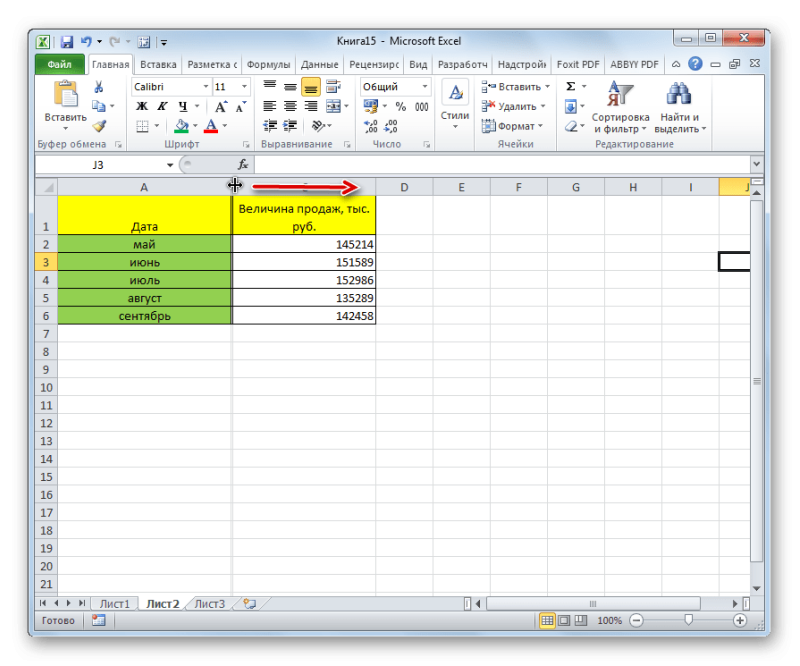
Task: Click the Удалить cells button
Action: (513, 106)
